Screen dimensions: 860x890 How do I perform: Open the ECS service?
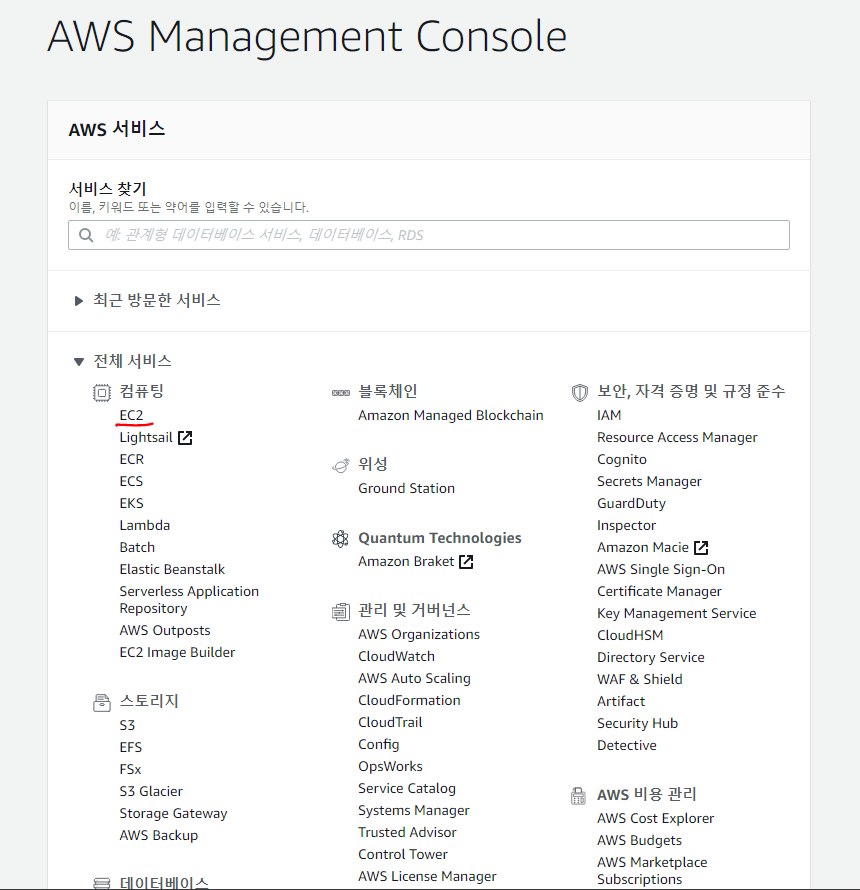131,481
